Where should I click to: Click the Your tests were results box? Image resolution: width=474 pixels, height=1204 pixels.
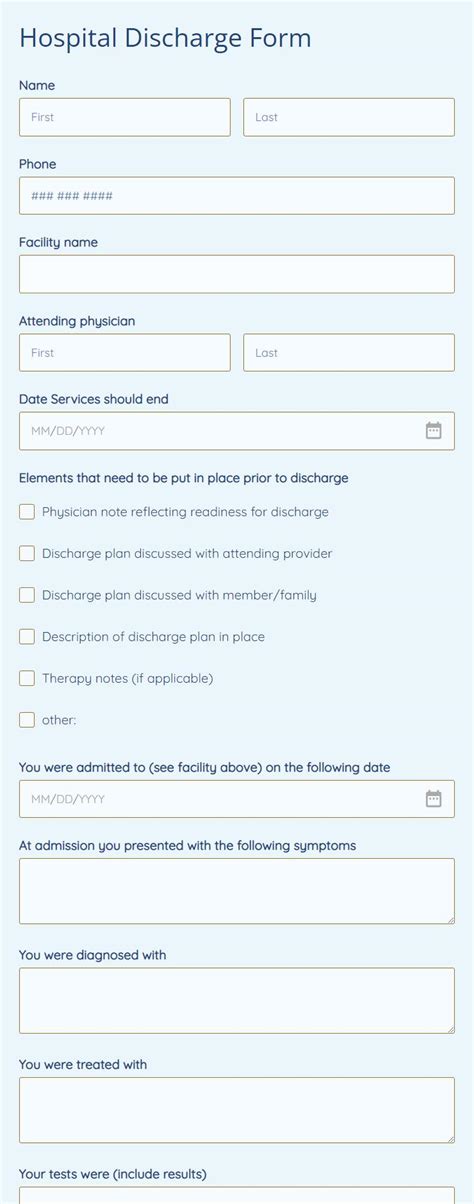(237, 1195)
